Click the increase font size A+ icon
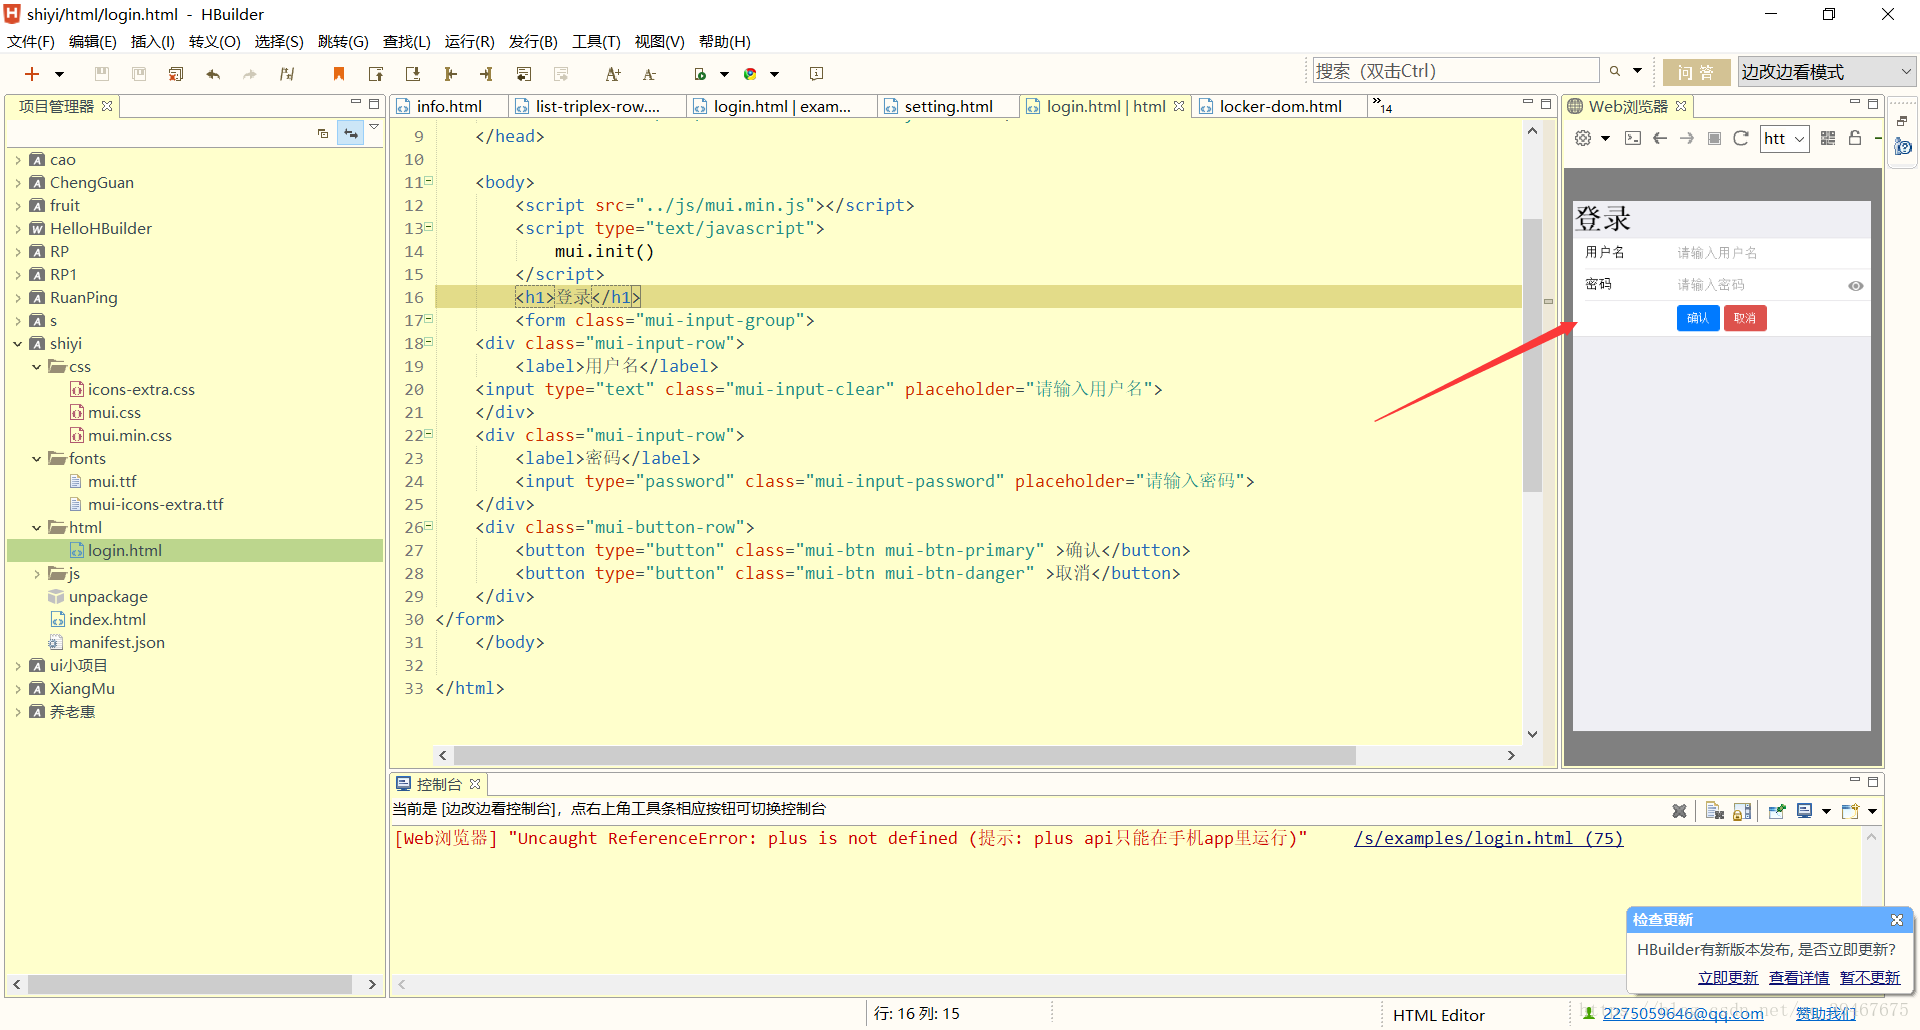Viewport: 1920px width, 1030px height. 613,74
